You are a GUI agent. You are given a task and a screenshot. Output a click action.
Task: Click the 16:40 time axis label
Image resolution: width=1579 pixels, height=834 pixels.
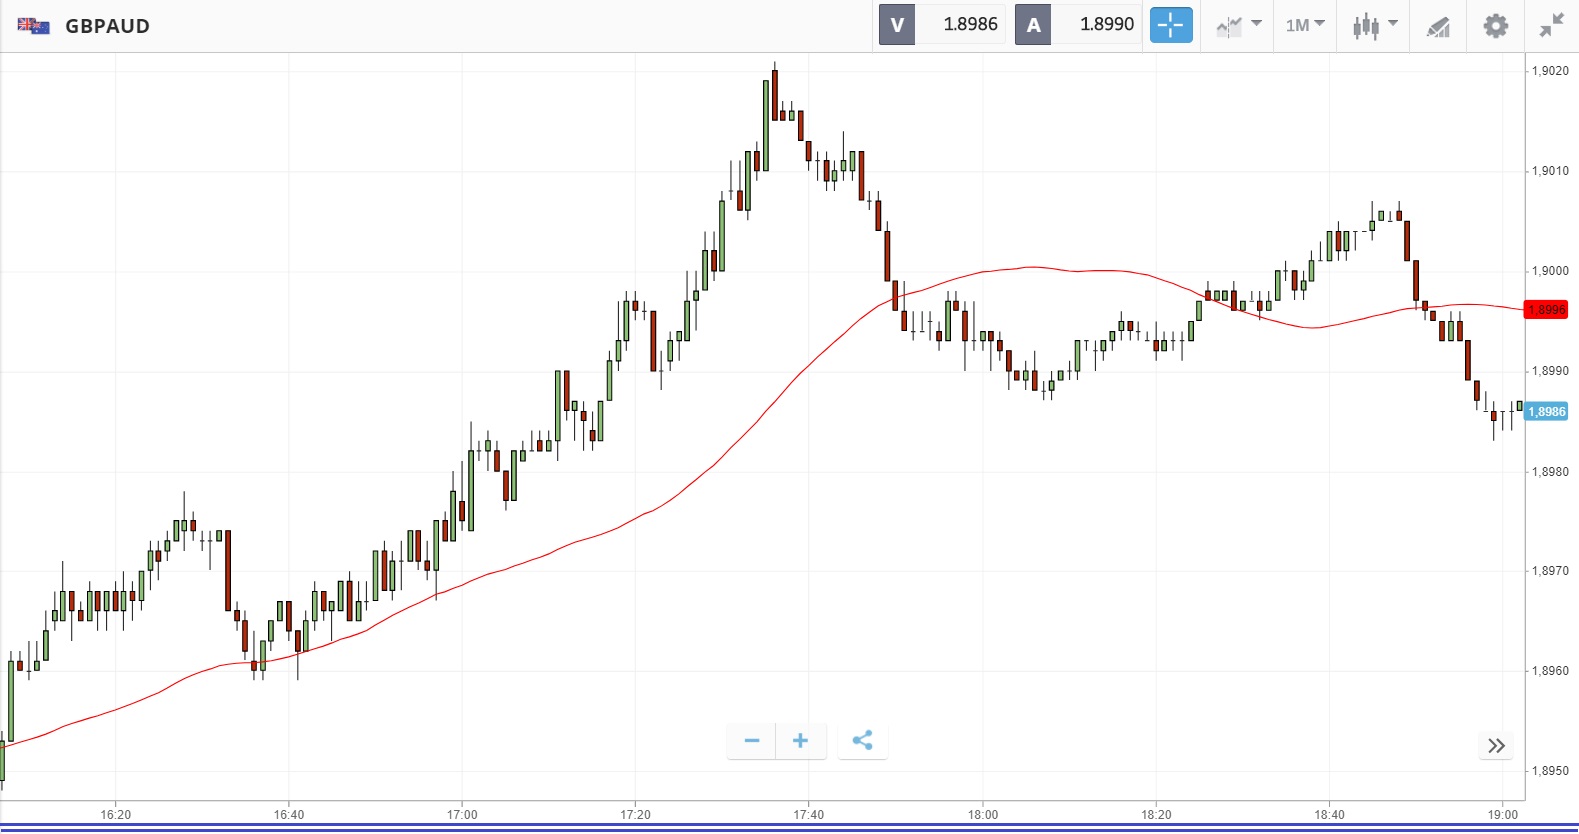click(289, 815)
